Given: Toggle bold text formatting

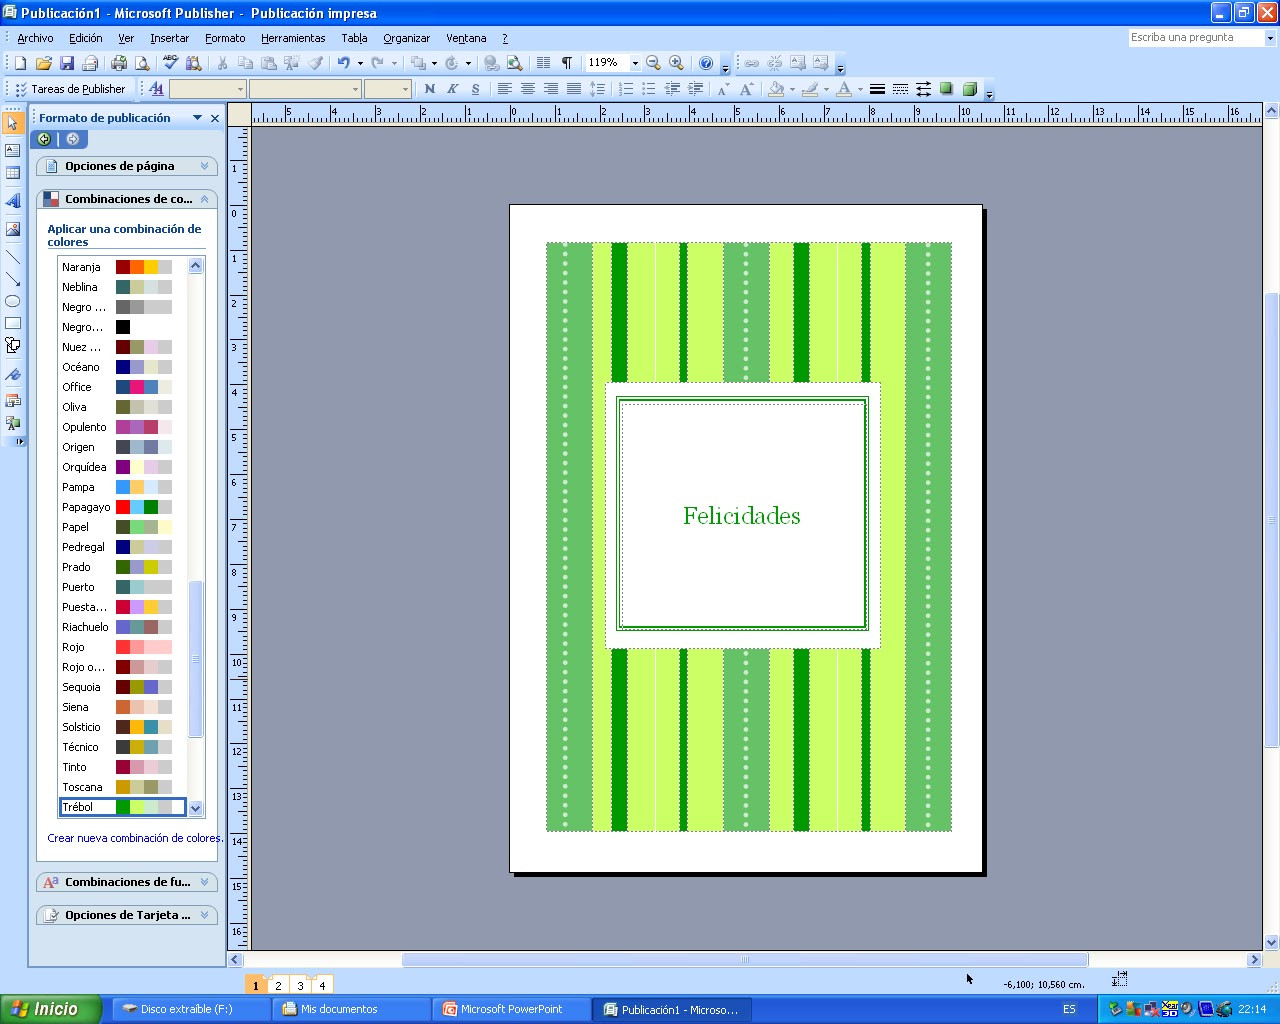Looking at the screenshot, I should [x=429, y=89].
